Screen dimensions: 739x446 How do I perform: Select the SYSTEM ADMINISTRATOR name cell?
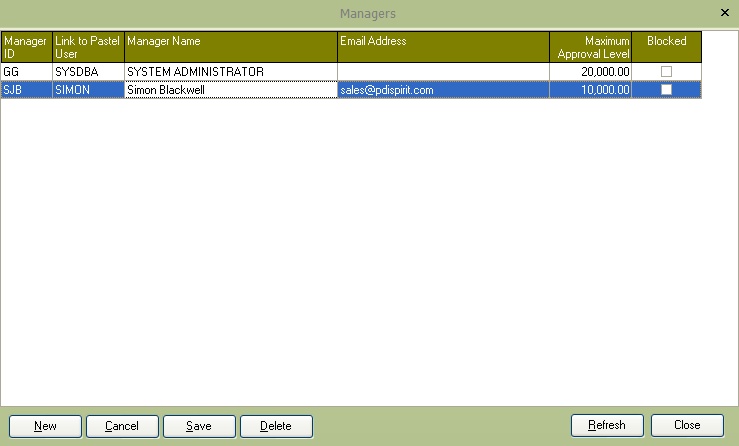[x=230, y=72]
